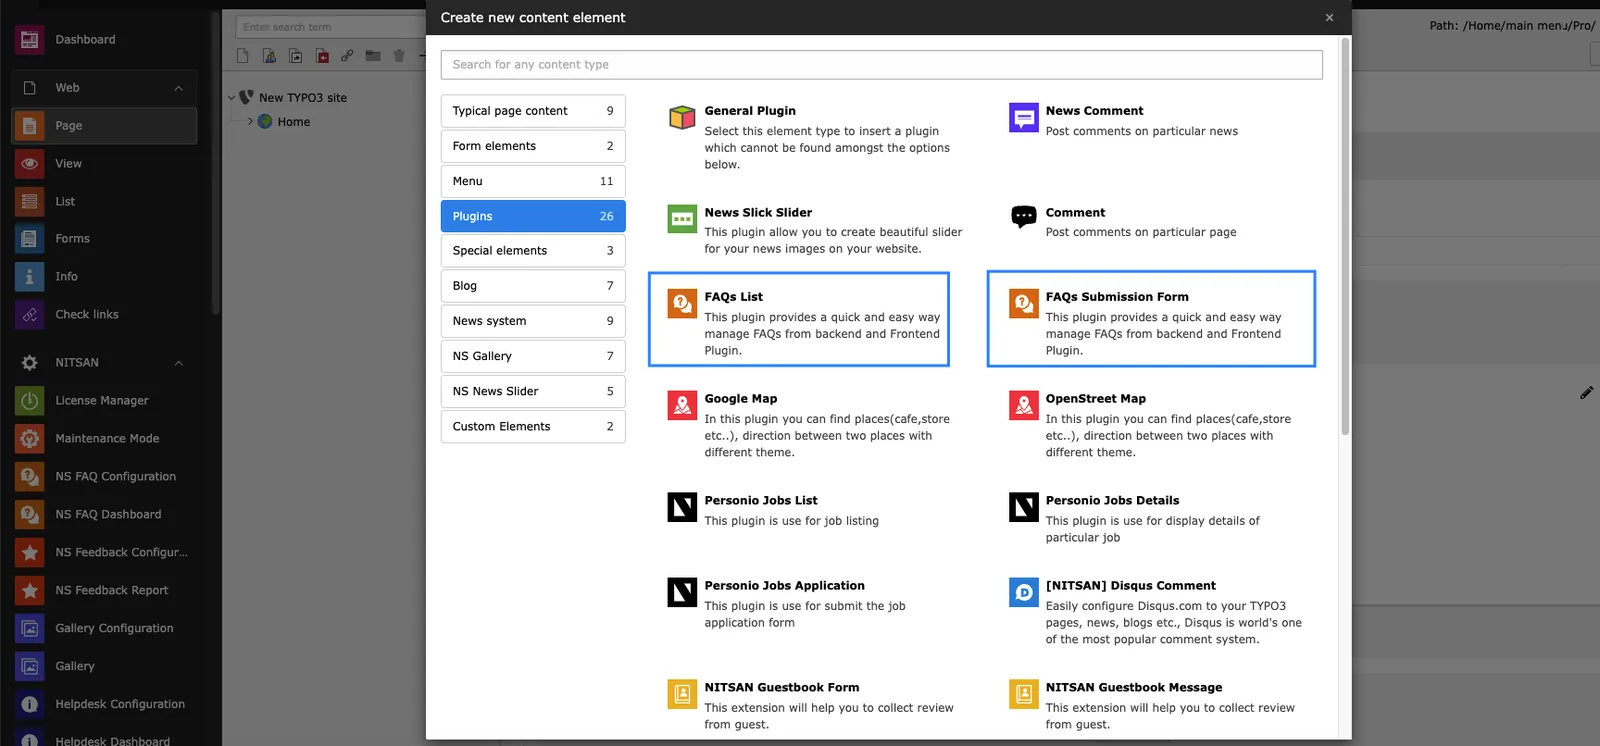Select Home page in page tree
This screenshot has height=746, width=1600.
294,122
